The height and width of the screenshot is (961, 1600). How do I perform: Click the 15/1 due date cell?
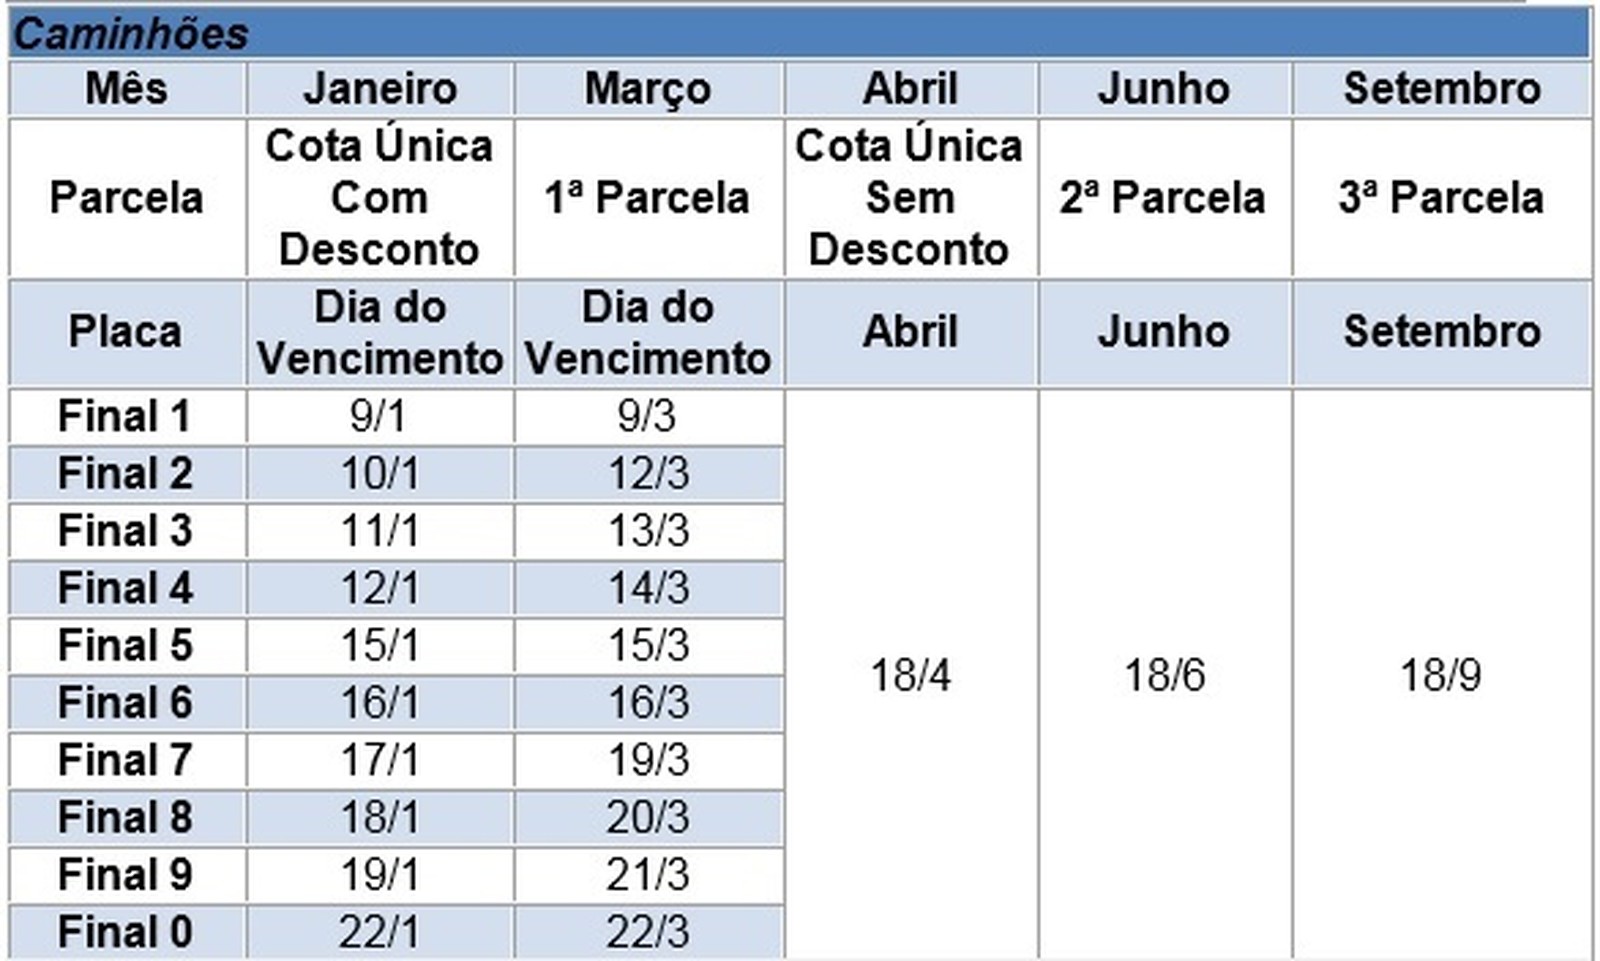point(379,645)
